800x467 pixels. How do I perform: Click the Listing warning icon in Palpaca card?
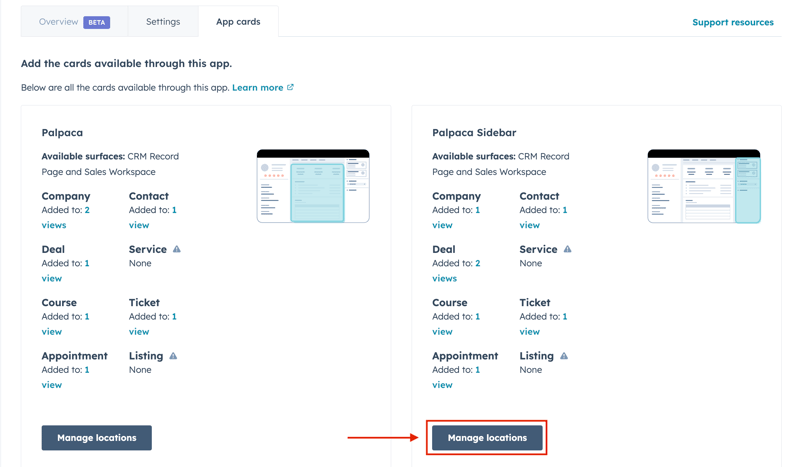(x=173, y=356)
